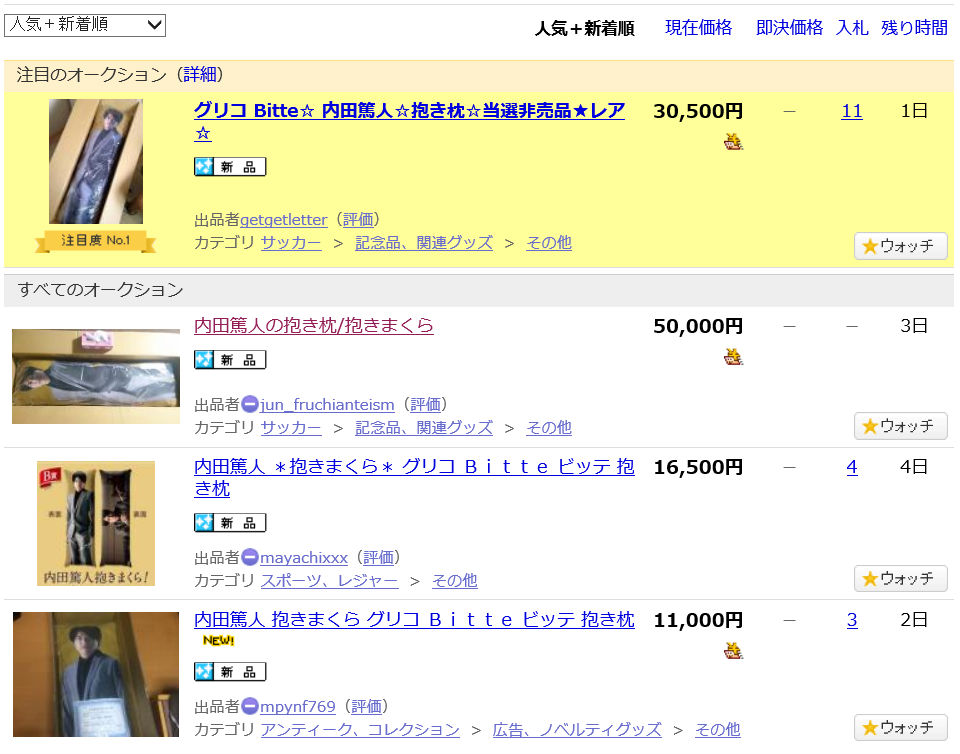
Task: Click the seller status icon beside mpynf769
Action: point(250,707)
